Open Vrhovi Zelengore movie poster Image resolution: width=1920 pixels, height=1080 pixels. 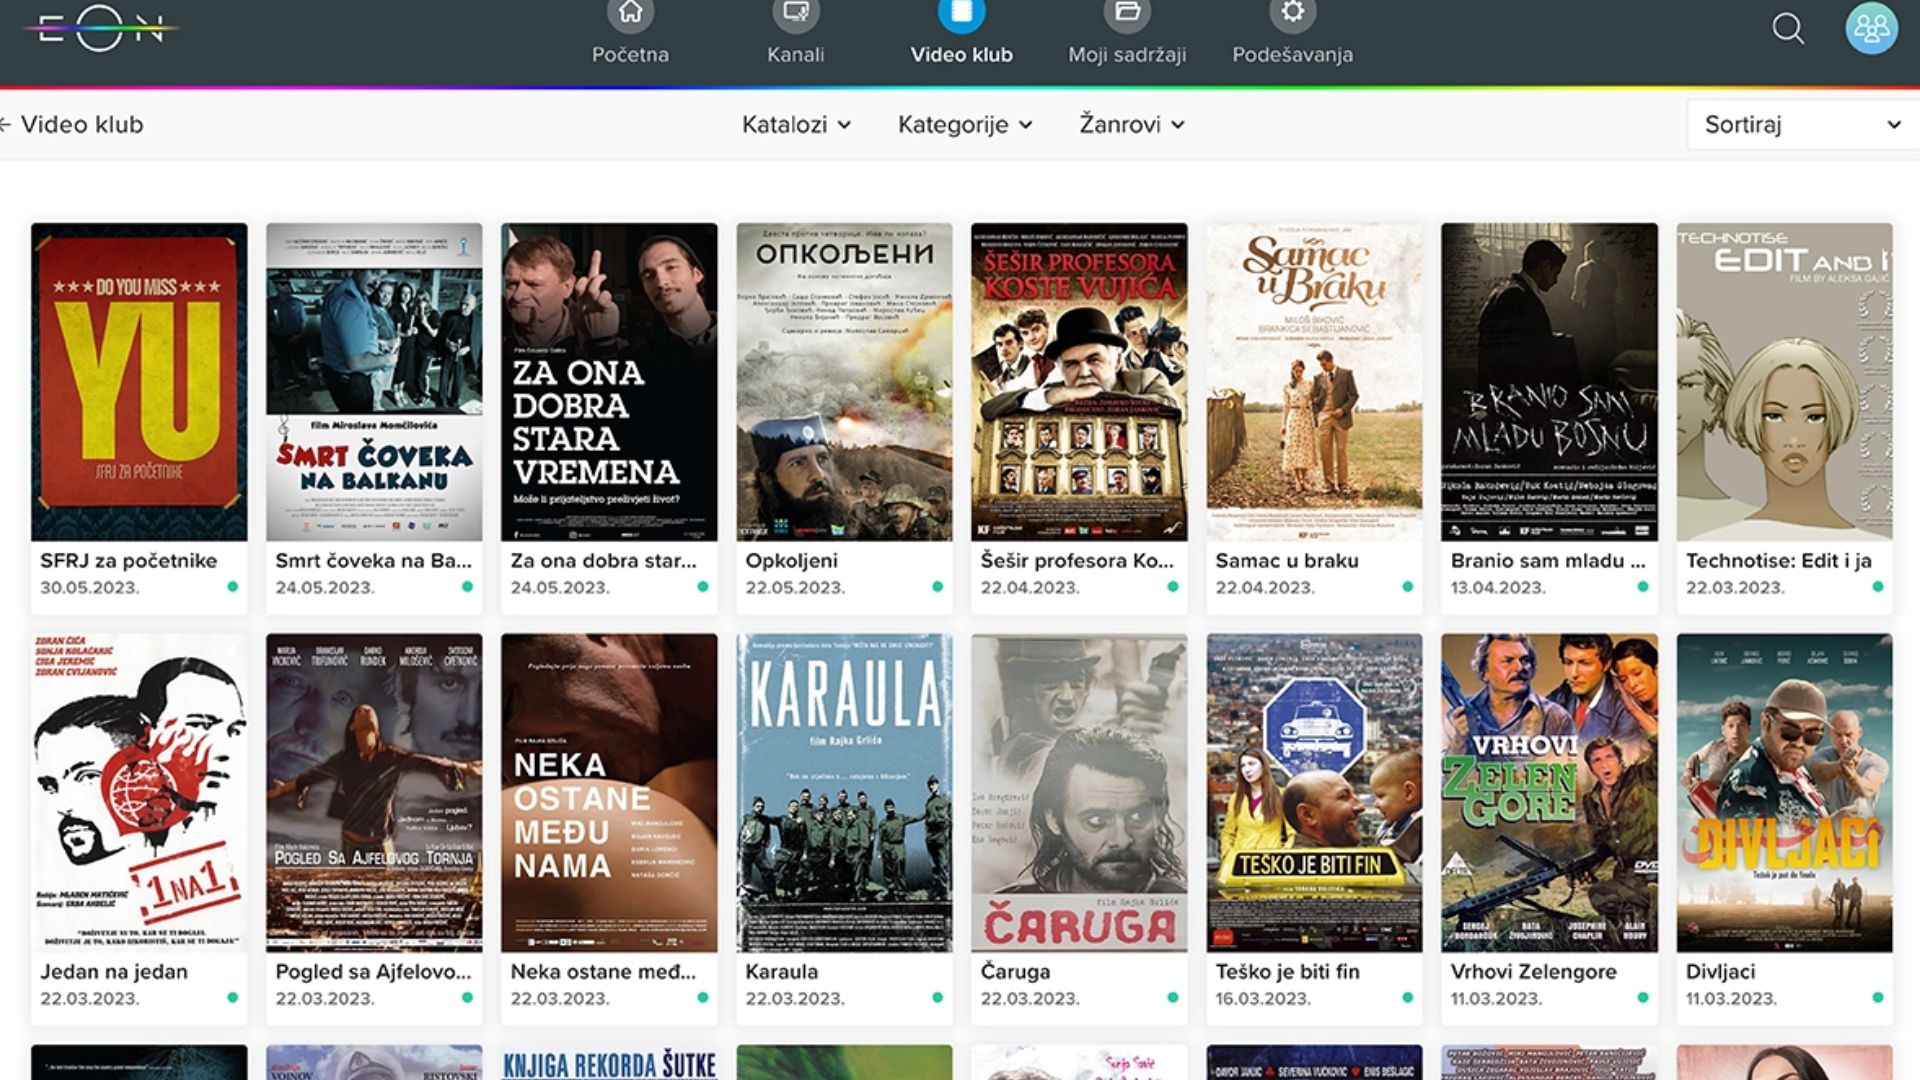click(1549, 792)
